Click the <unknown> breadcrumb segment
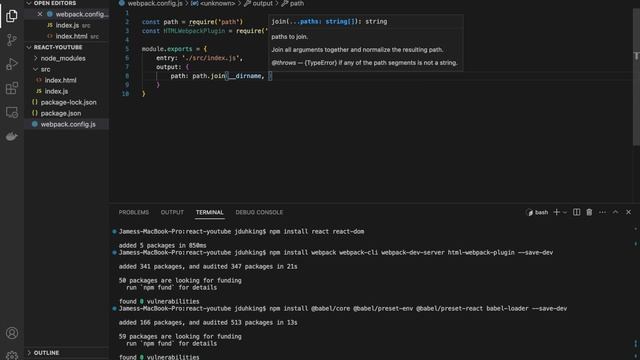The height and width of the screenshot is (360, 640). tap(217, 3)
